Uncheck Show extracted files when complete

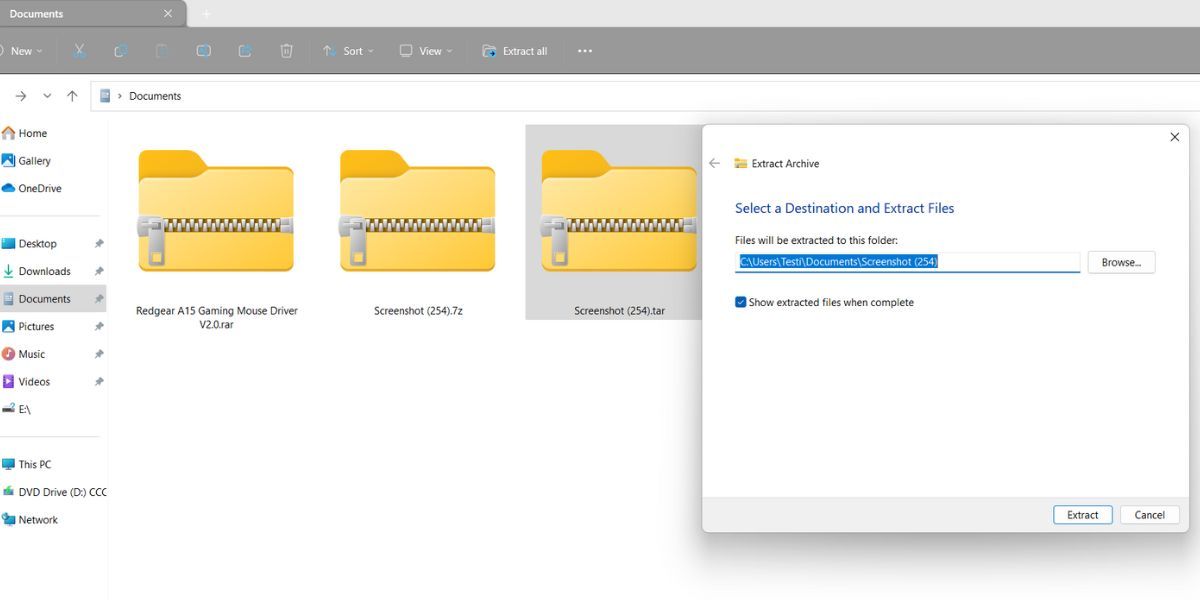coord(741,302)
